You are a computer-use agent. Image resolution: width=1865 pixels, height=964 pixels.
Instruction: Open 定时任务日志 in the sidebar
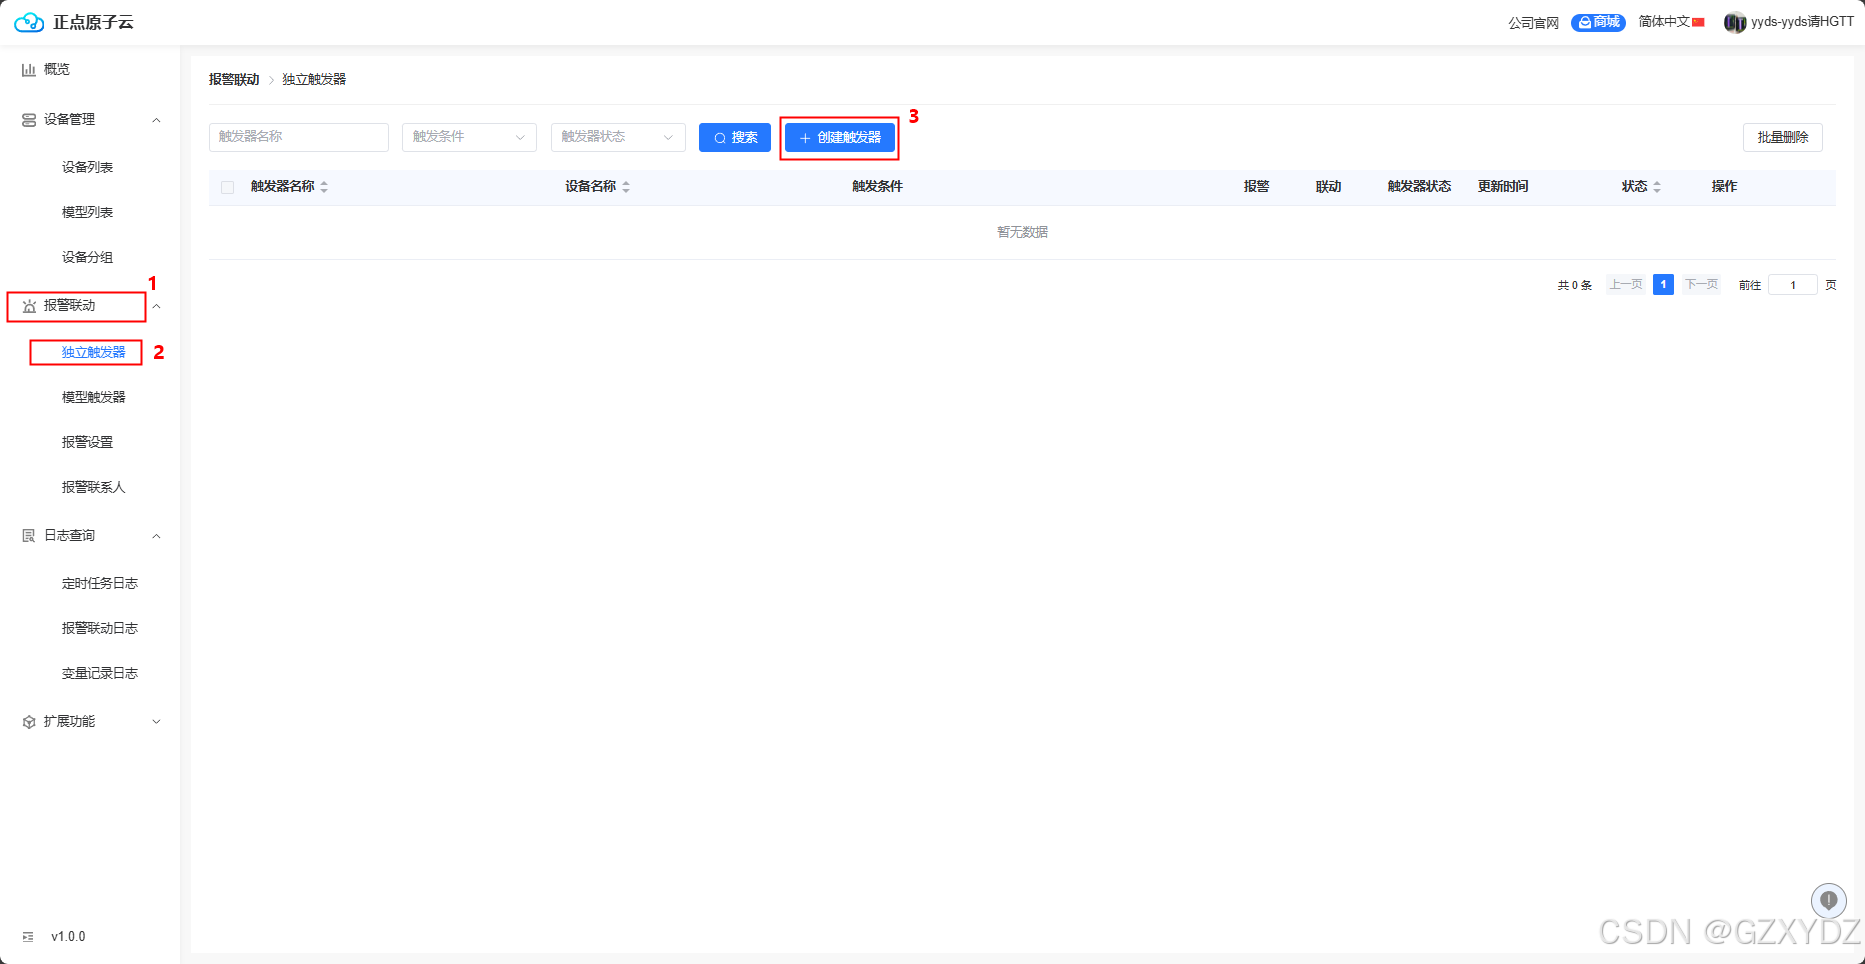click(x=100, y=583)
